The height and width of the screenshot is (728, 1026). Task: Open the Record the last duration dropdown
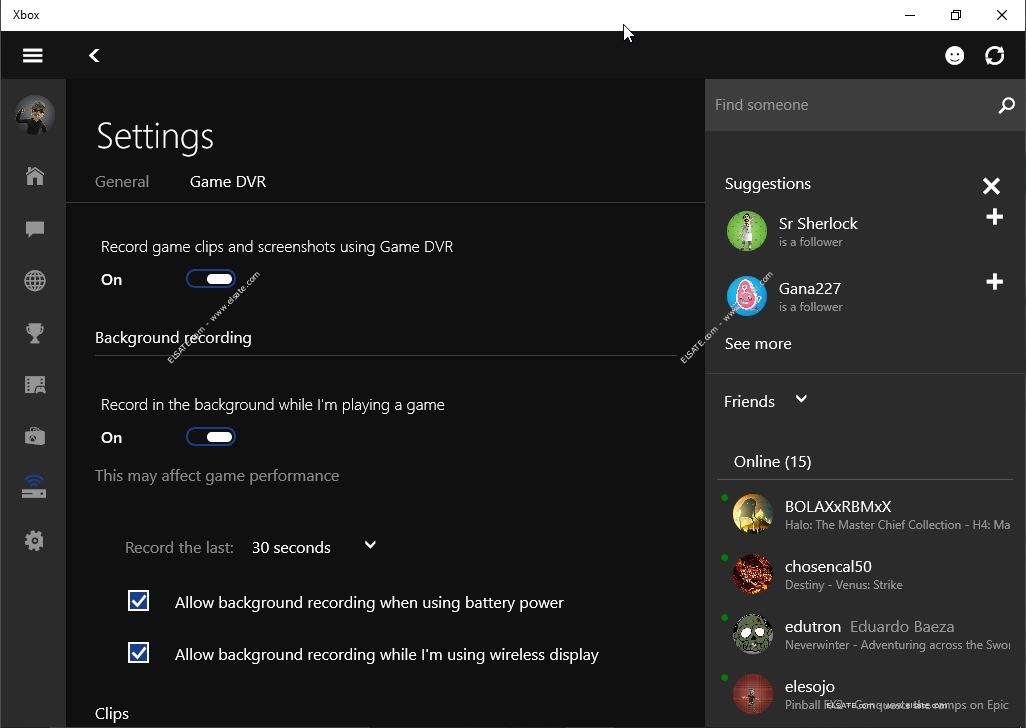(x=314, y=547)
